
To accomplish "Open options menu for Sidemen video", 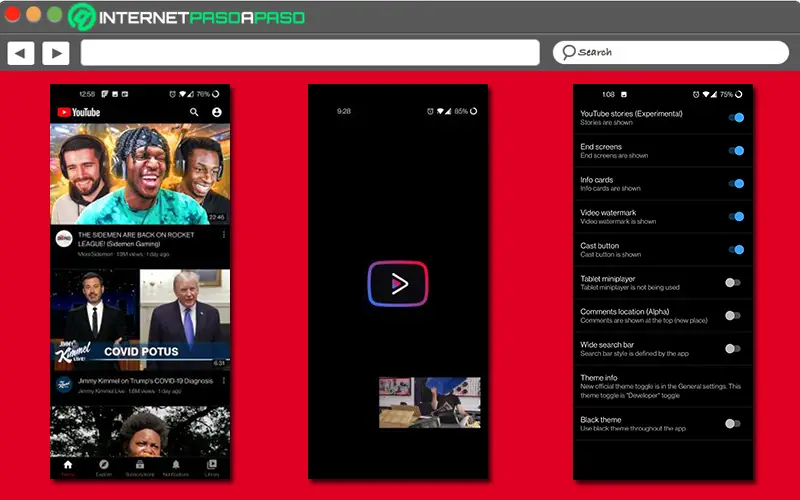I will click(x=223, y=234).
